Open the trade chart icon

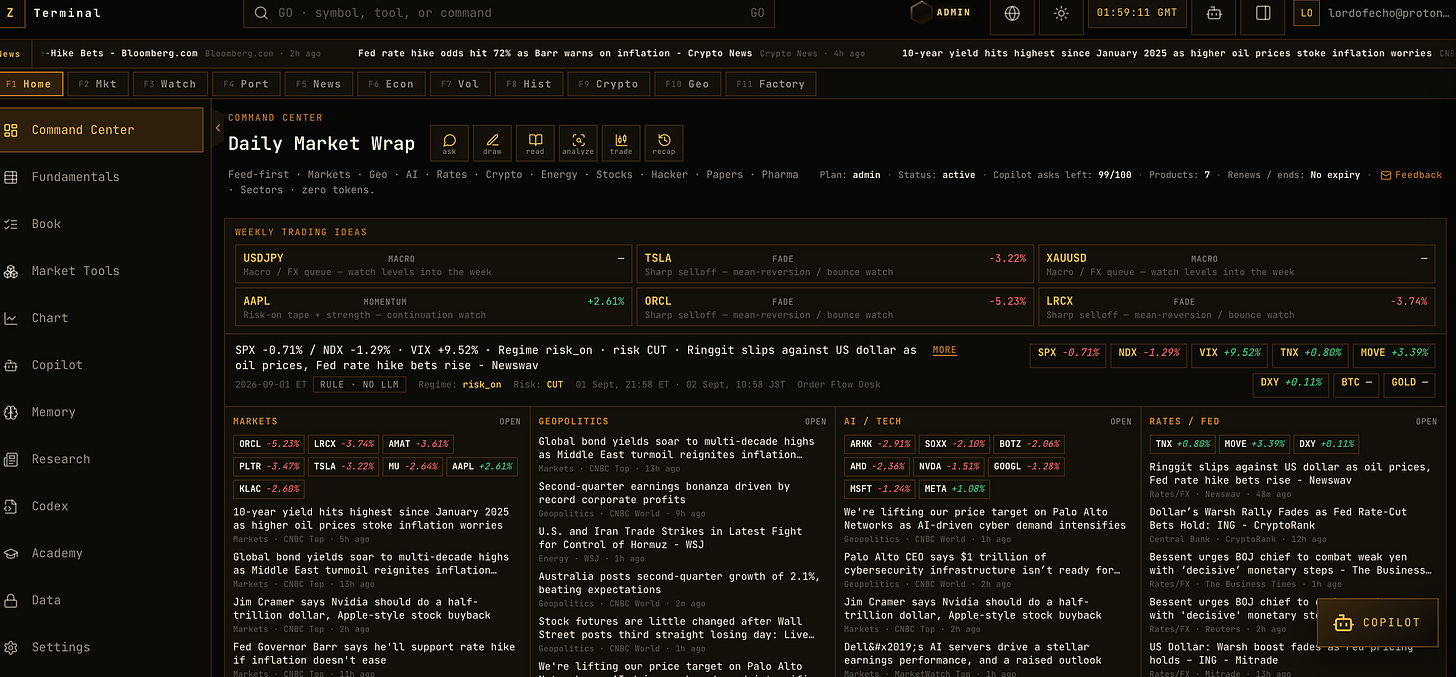pyautogui.click(x=621, y=143)
